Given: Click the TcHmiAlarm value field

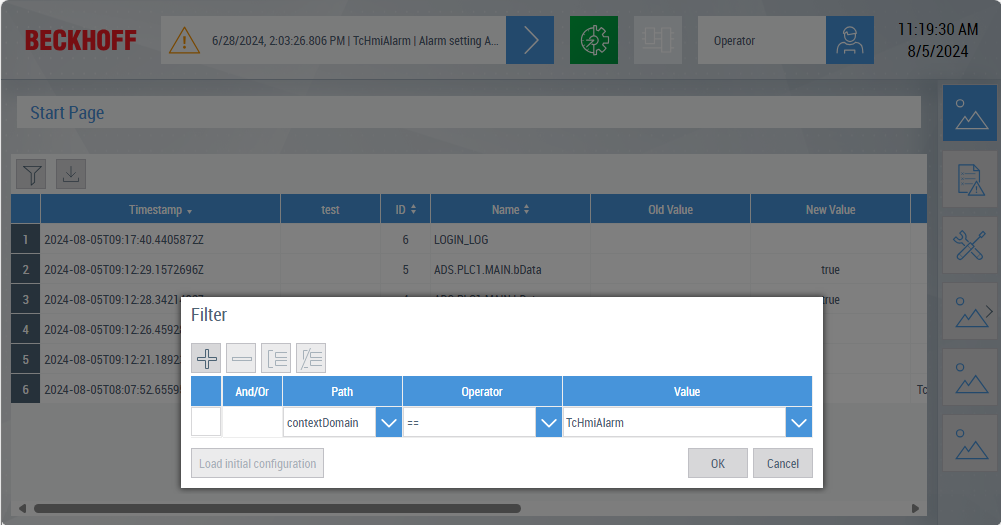Looking at the screenshot, I should point(674,423).
